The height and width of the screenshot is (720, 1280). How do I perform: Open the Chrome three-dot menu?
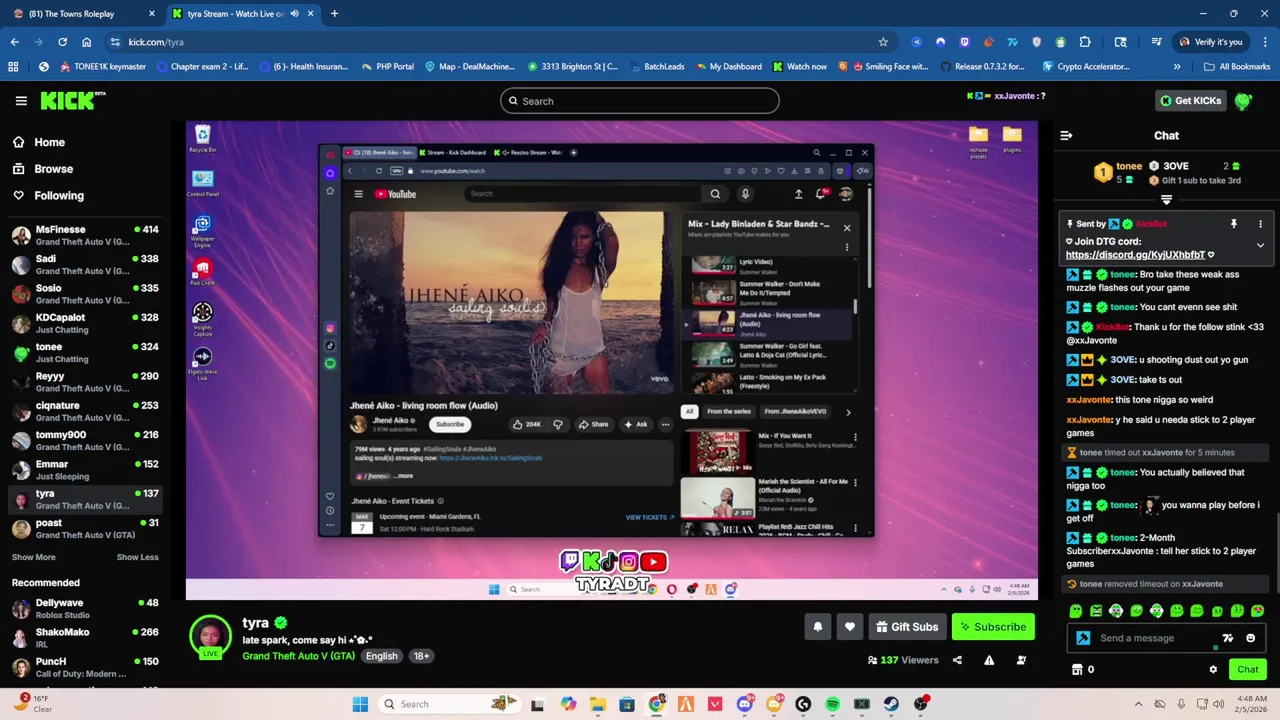coord(1265,42)
